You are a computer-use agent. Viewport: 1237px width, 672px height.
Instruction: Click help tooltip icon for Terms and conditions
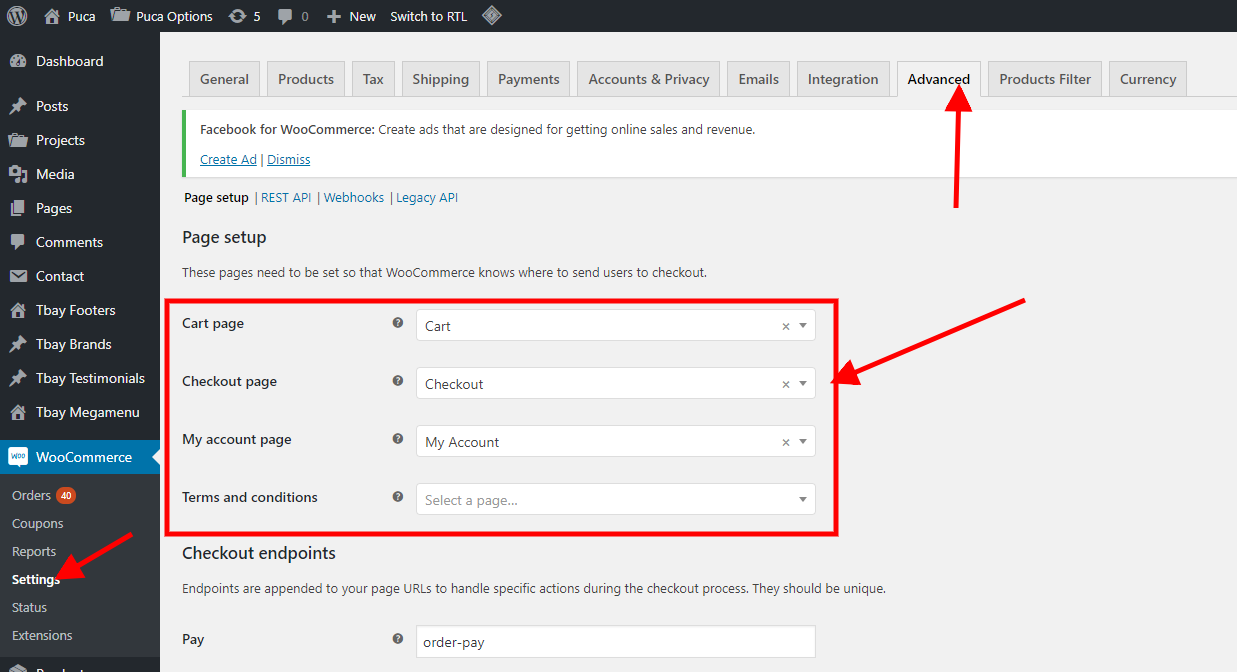tap(398, 497)
